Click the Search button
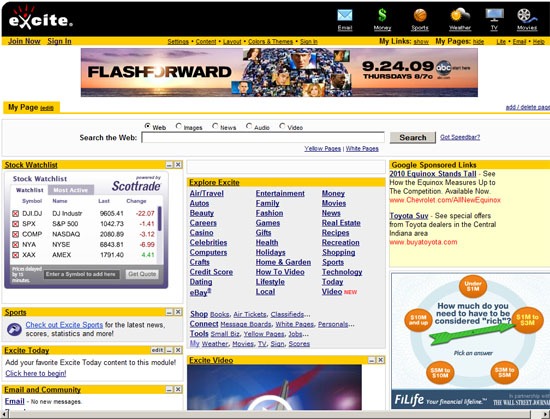The image size is (550, 419). pyautogui.click(x=412, y=137)
